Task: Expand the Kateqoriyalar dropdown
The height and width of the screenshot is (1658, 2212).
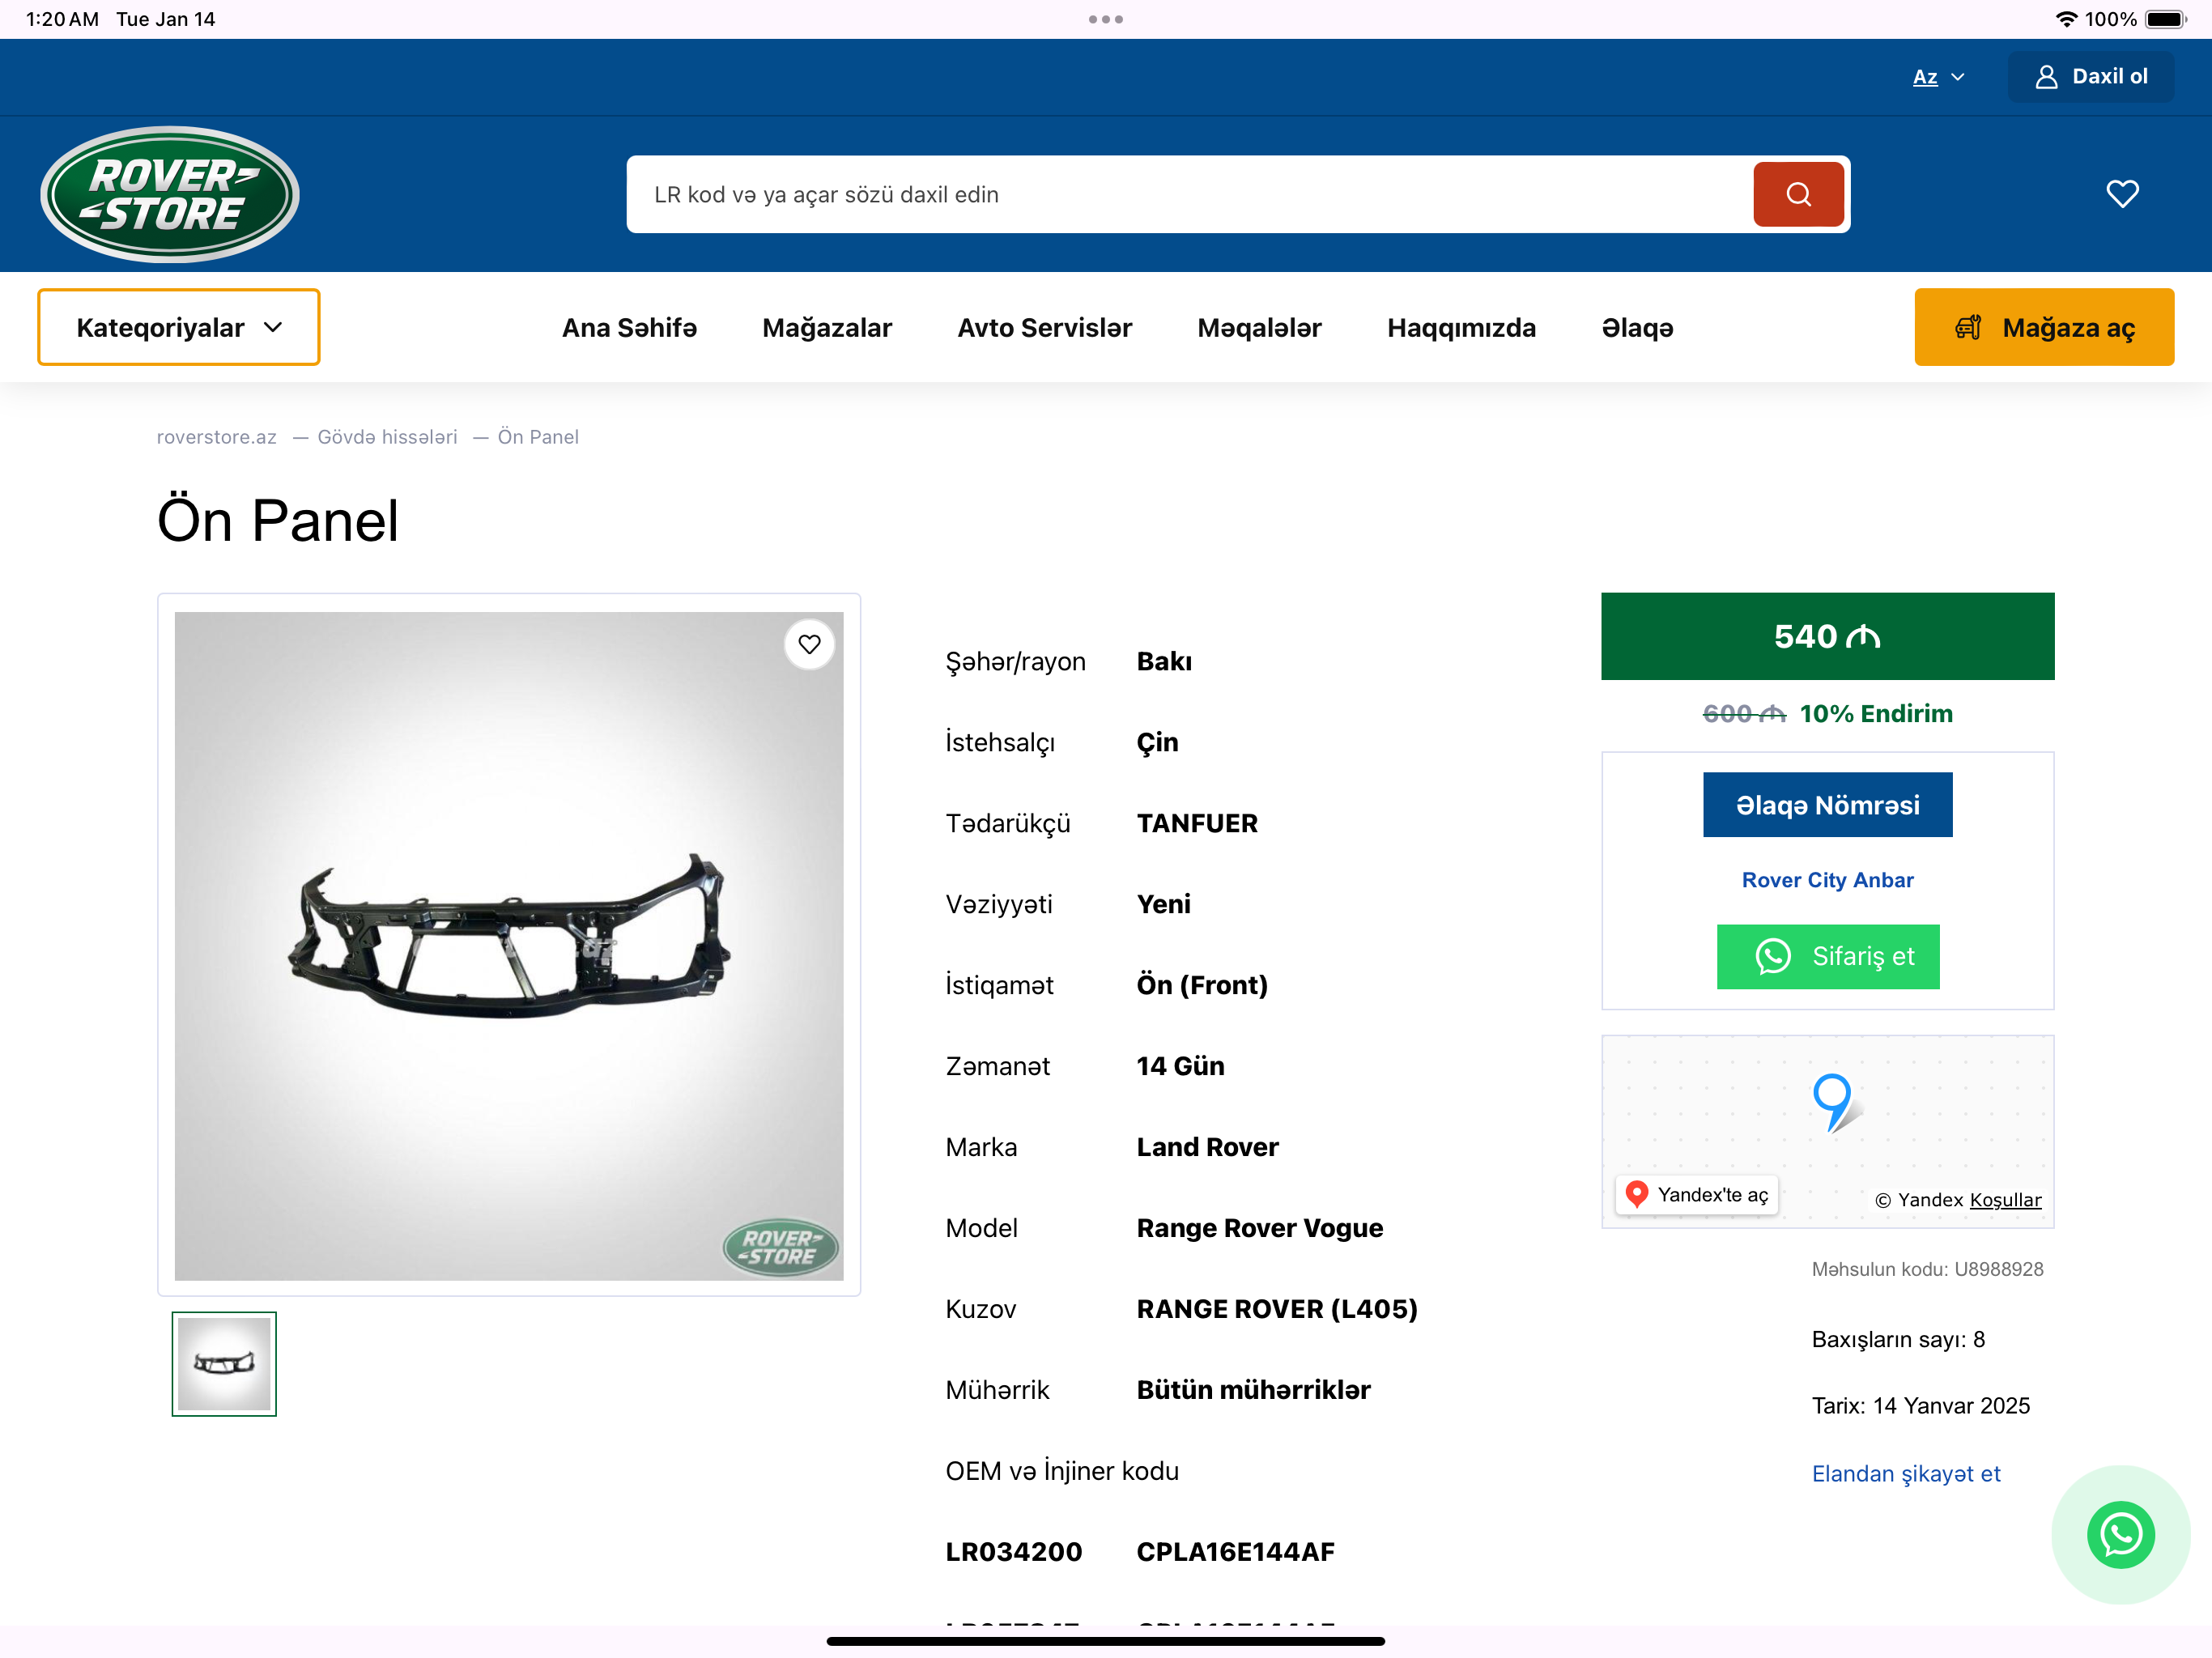Action: (179, 327)
